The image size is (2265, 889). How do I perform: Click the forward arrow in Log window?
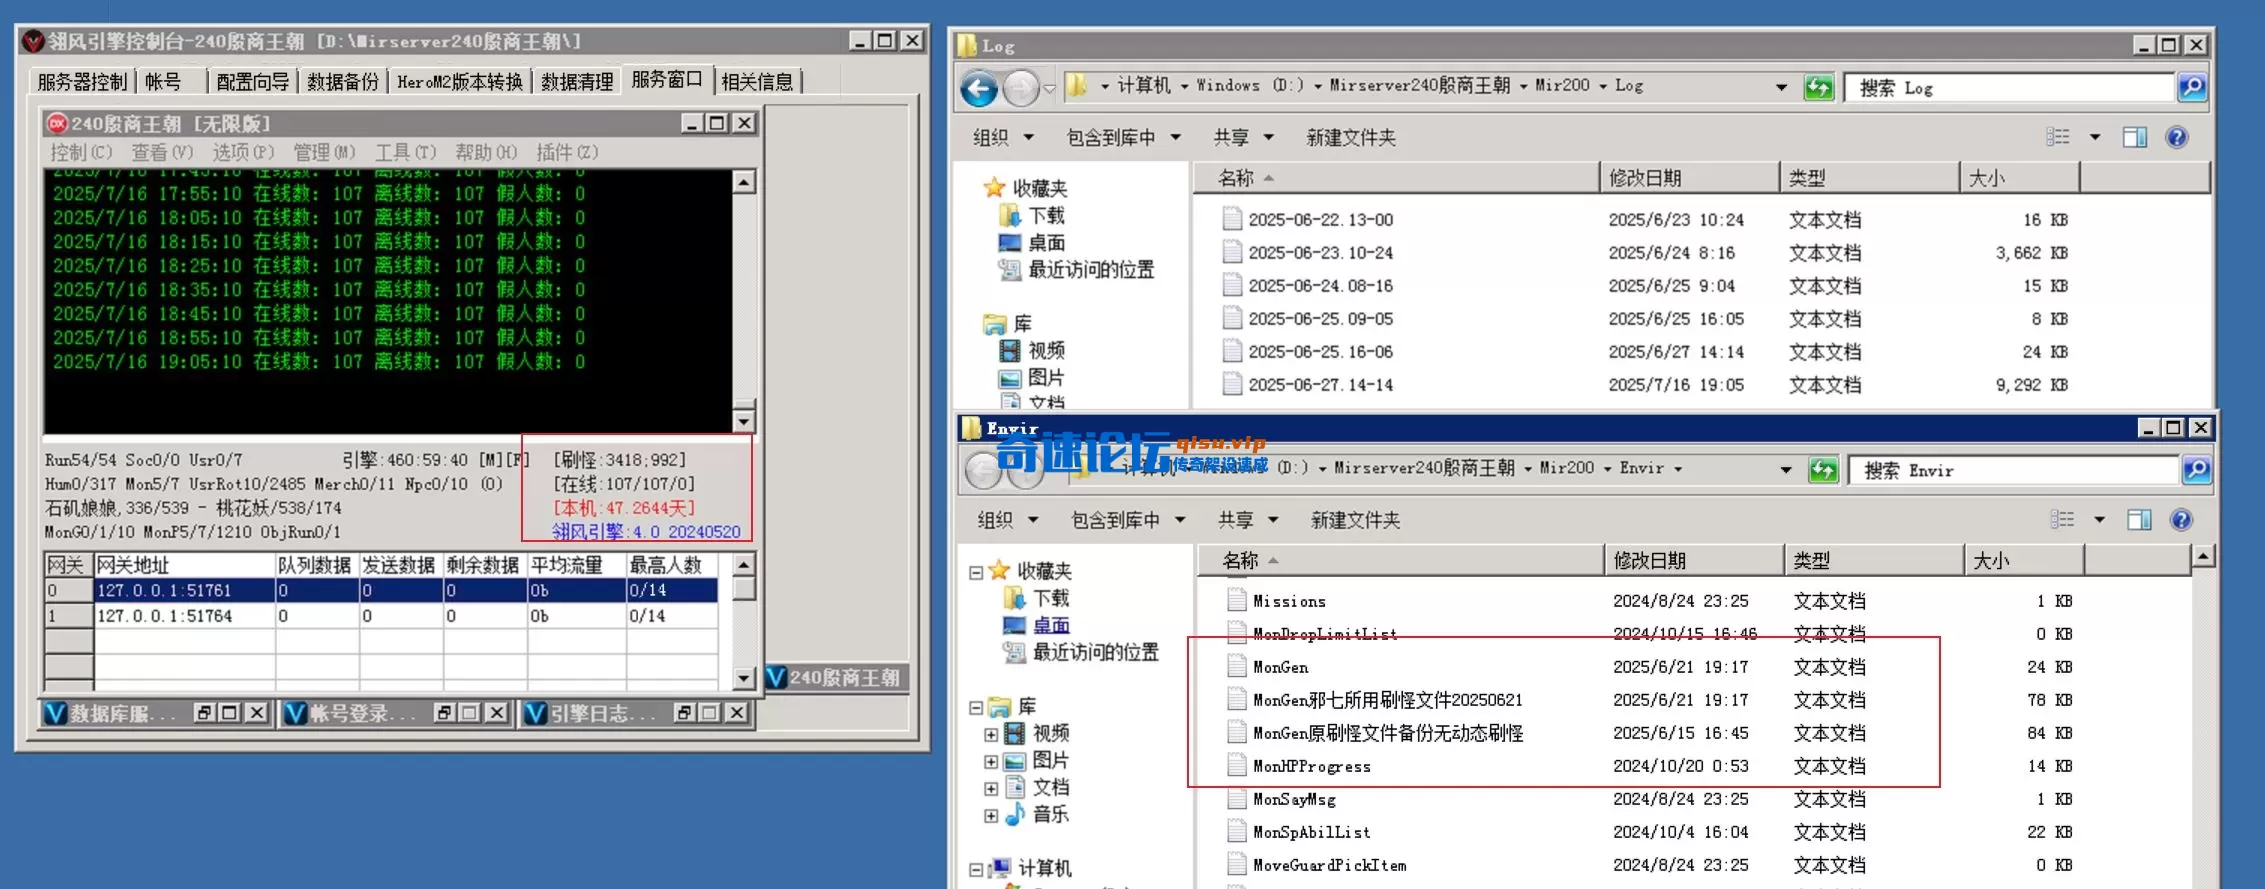point(1020,89)
